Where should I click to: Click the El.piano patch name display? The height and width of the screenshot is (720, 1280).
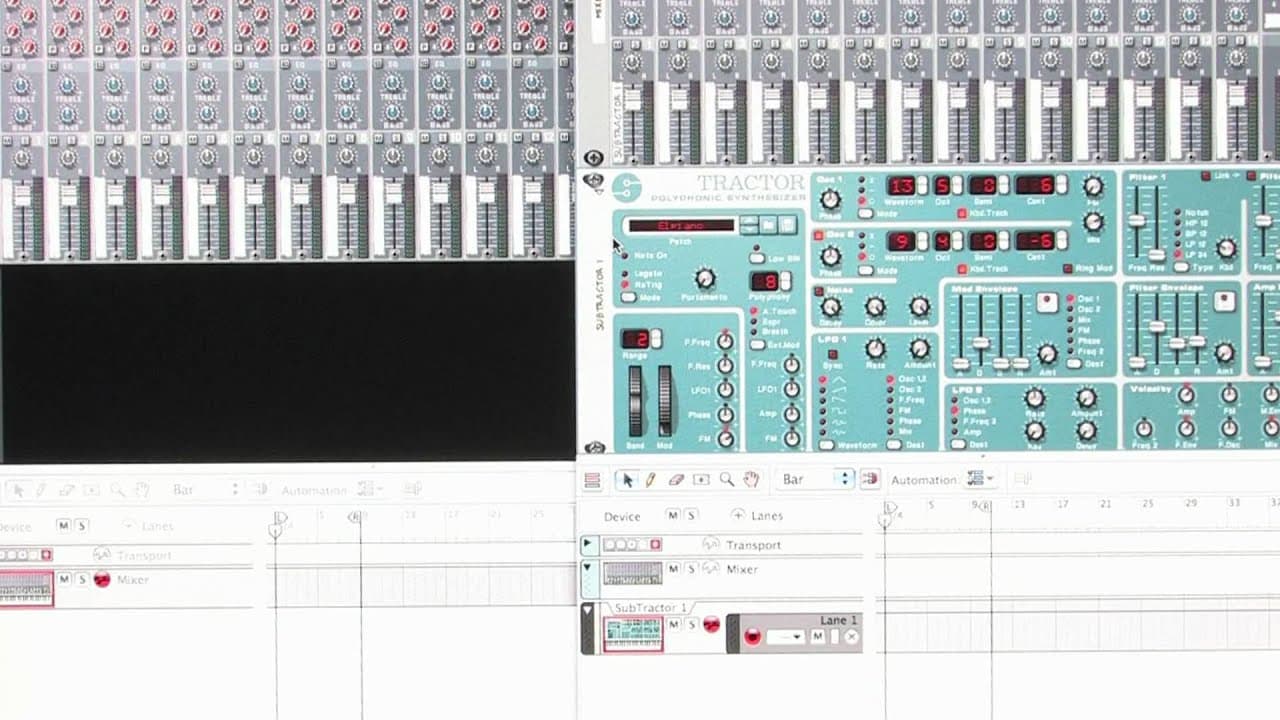pos(680,226)
